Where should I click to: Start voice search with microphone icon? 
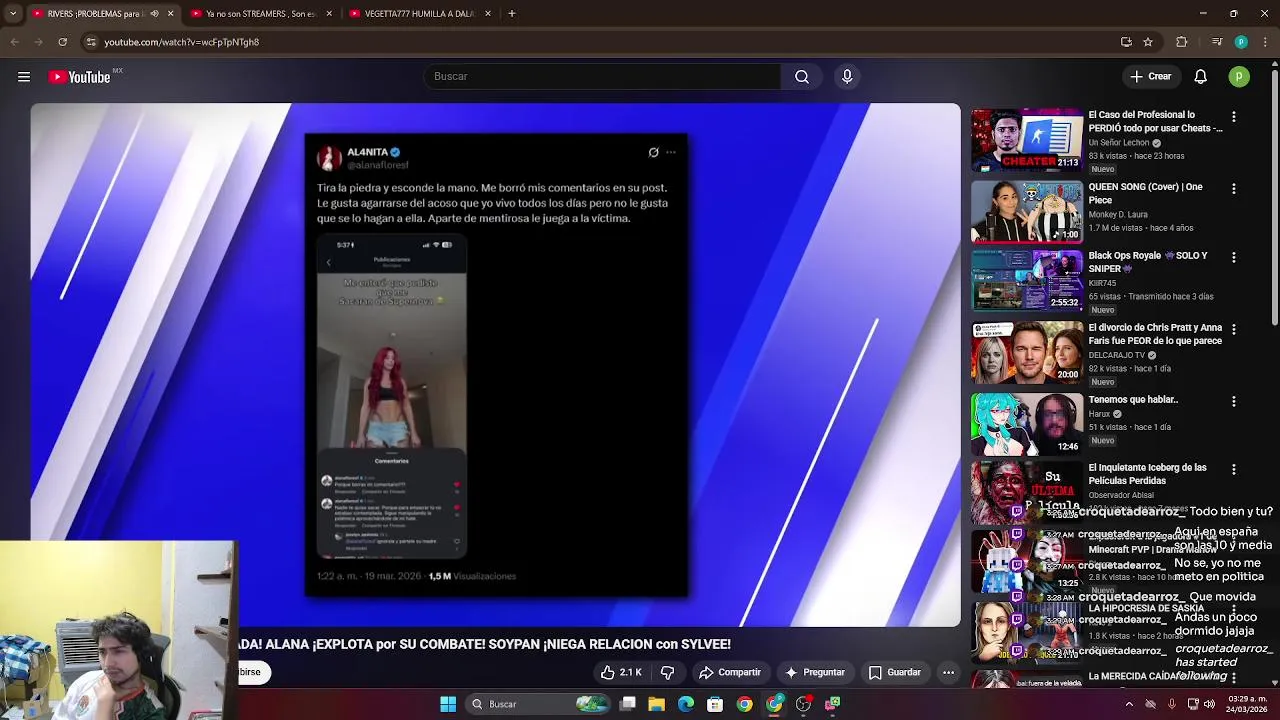click(x=847, y=77)
